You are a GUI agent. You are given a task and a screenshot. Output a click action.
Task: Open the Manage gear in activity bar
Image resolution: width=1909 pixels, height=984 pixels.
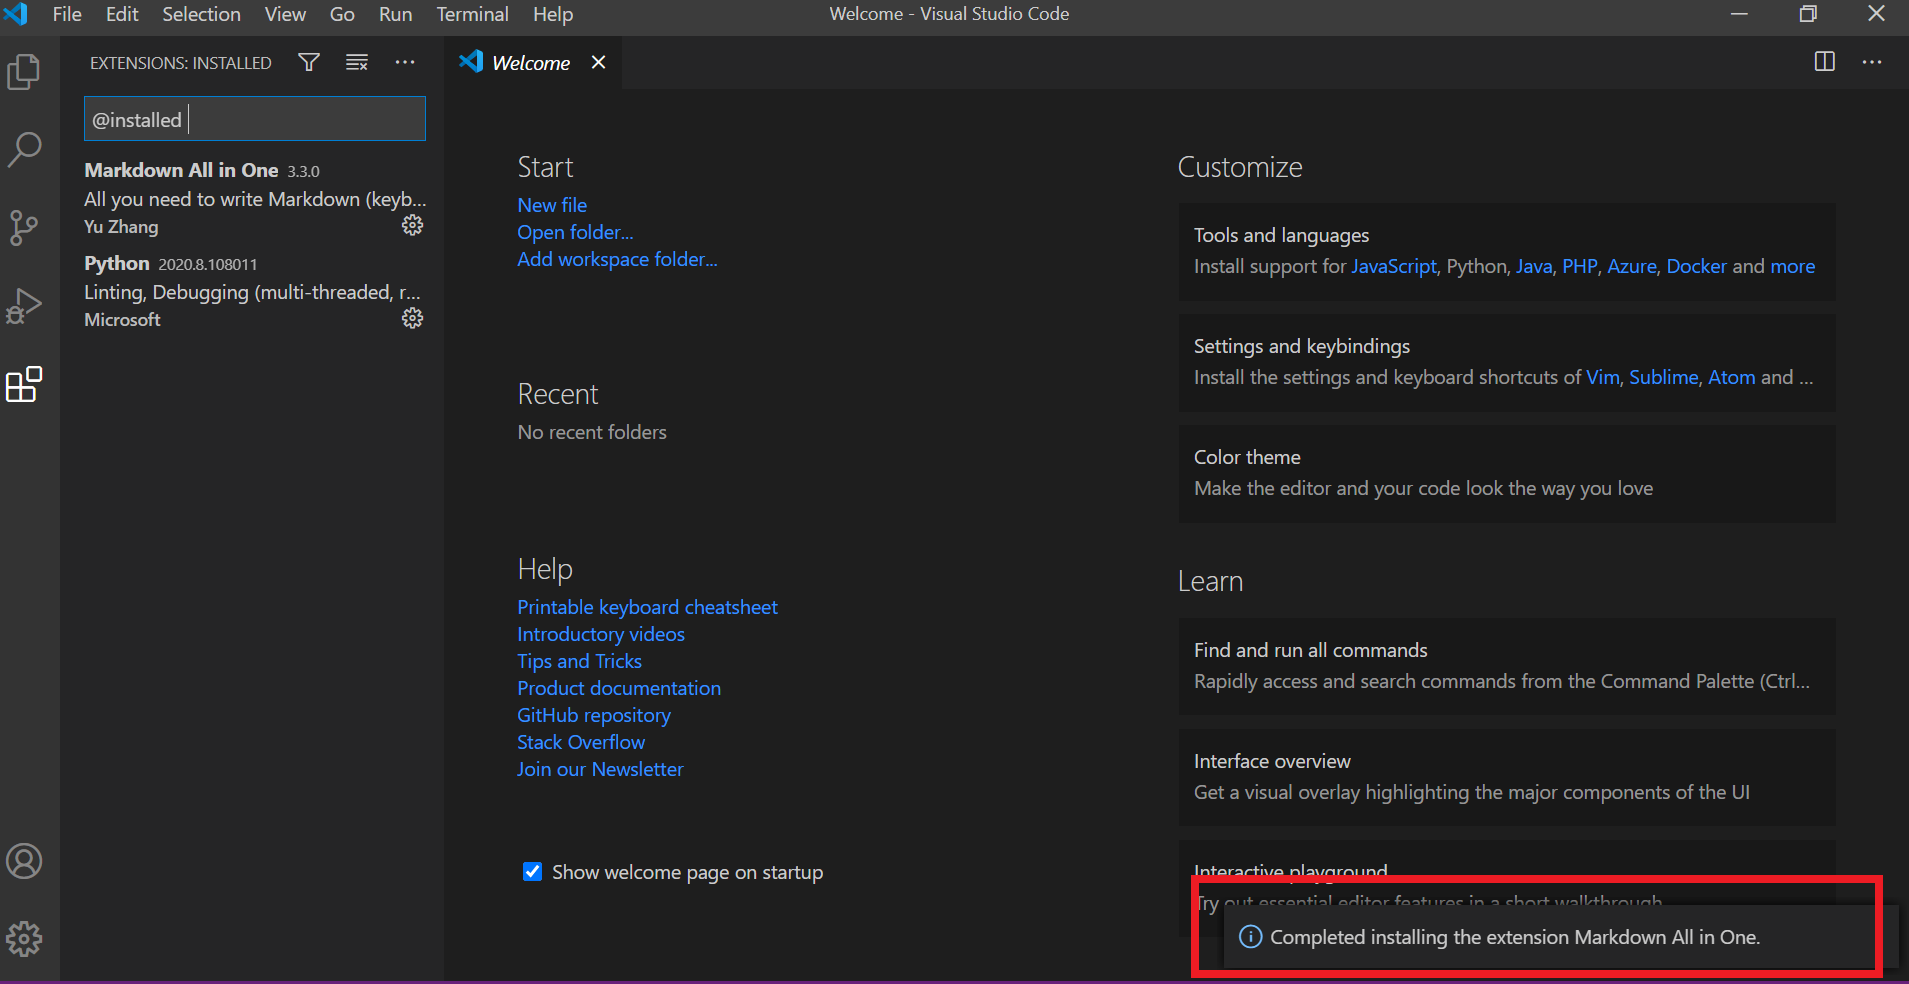pyautogui.click(x=24, y=938)
